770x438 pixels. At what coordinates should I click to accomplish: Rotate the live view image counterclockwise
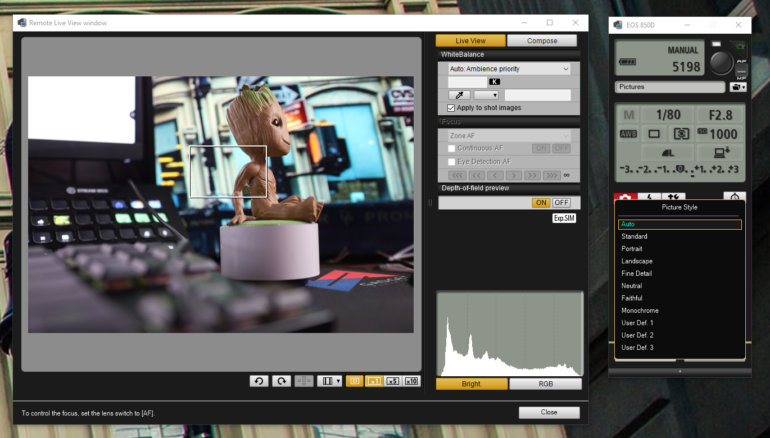pyautogui.click(x=259, y=381)
